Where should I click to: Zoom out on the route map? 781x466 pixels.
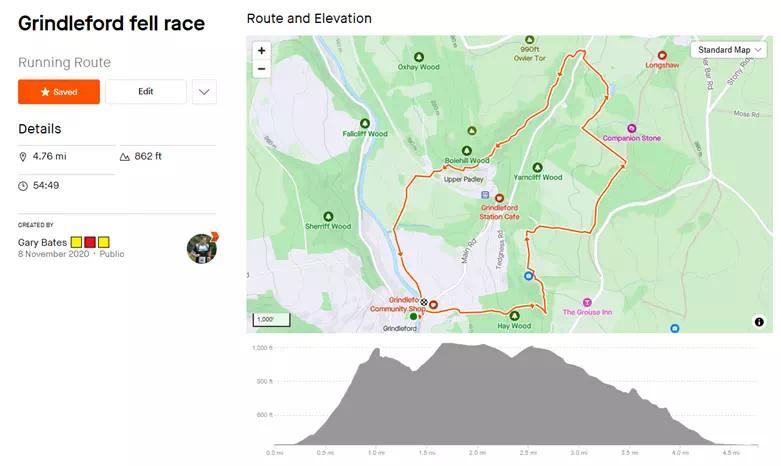pyautogui.click(x=262, y=69)
